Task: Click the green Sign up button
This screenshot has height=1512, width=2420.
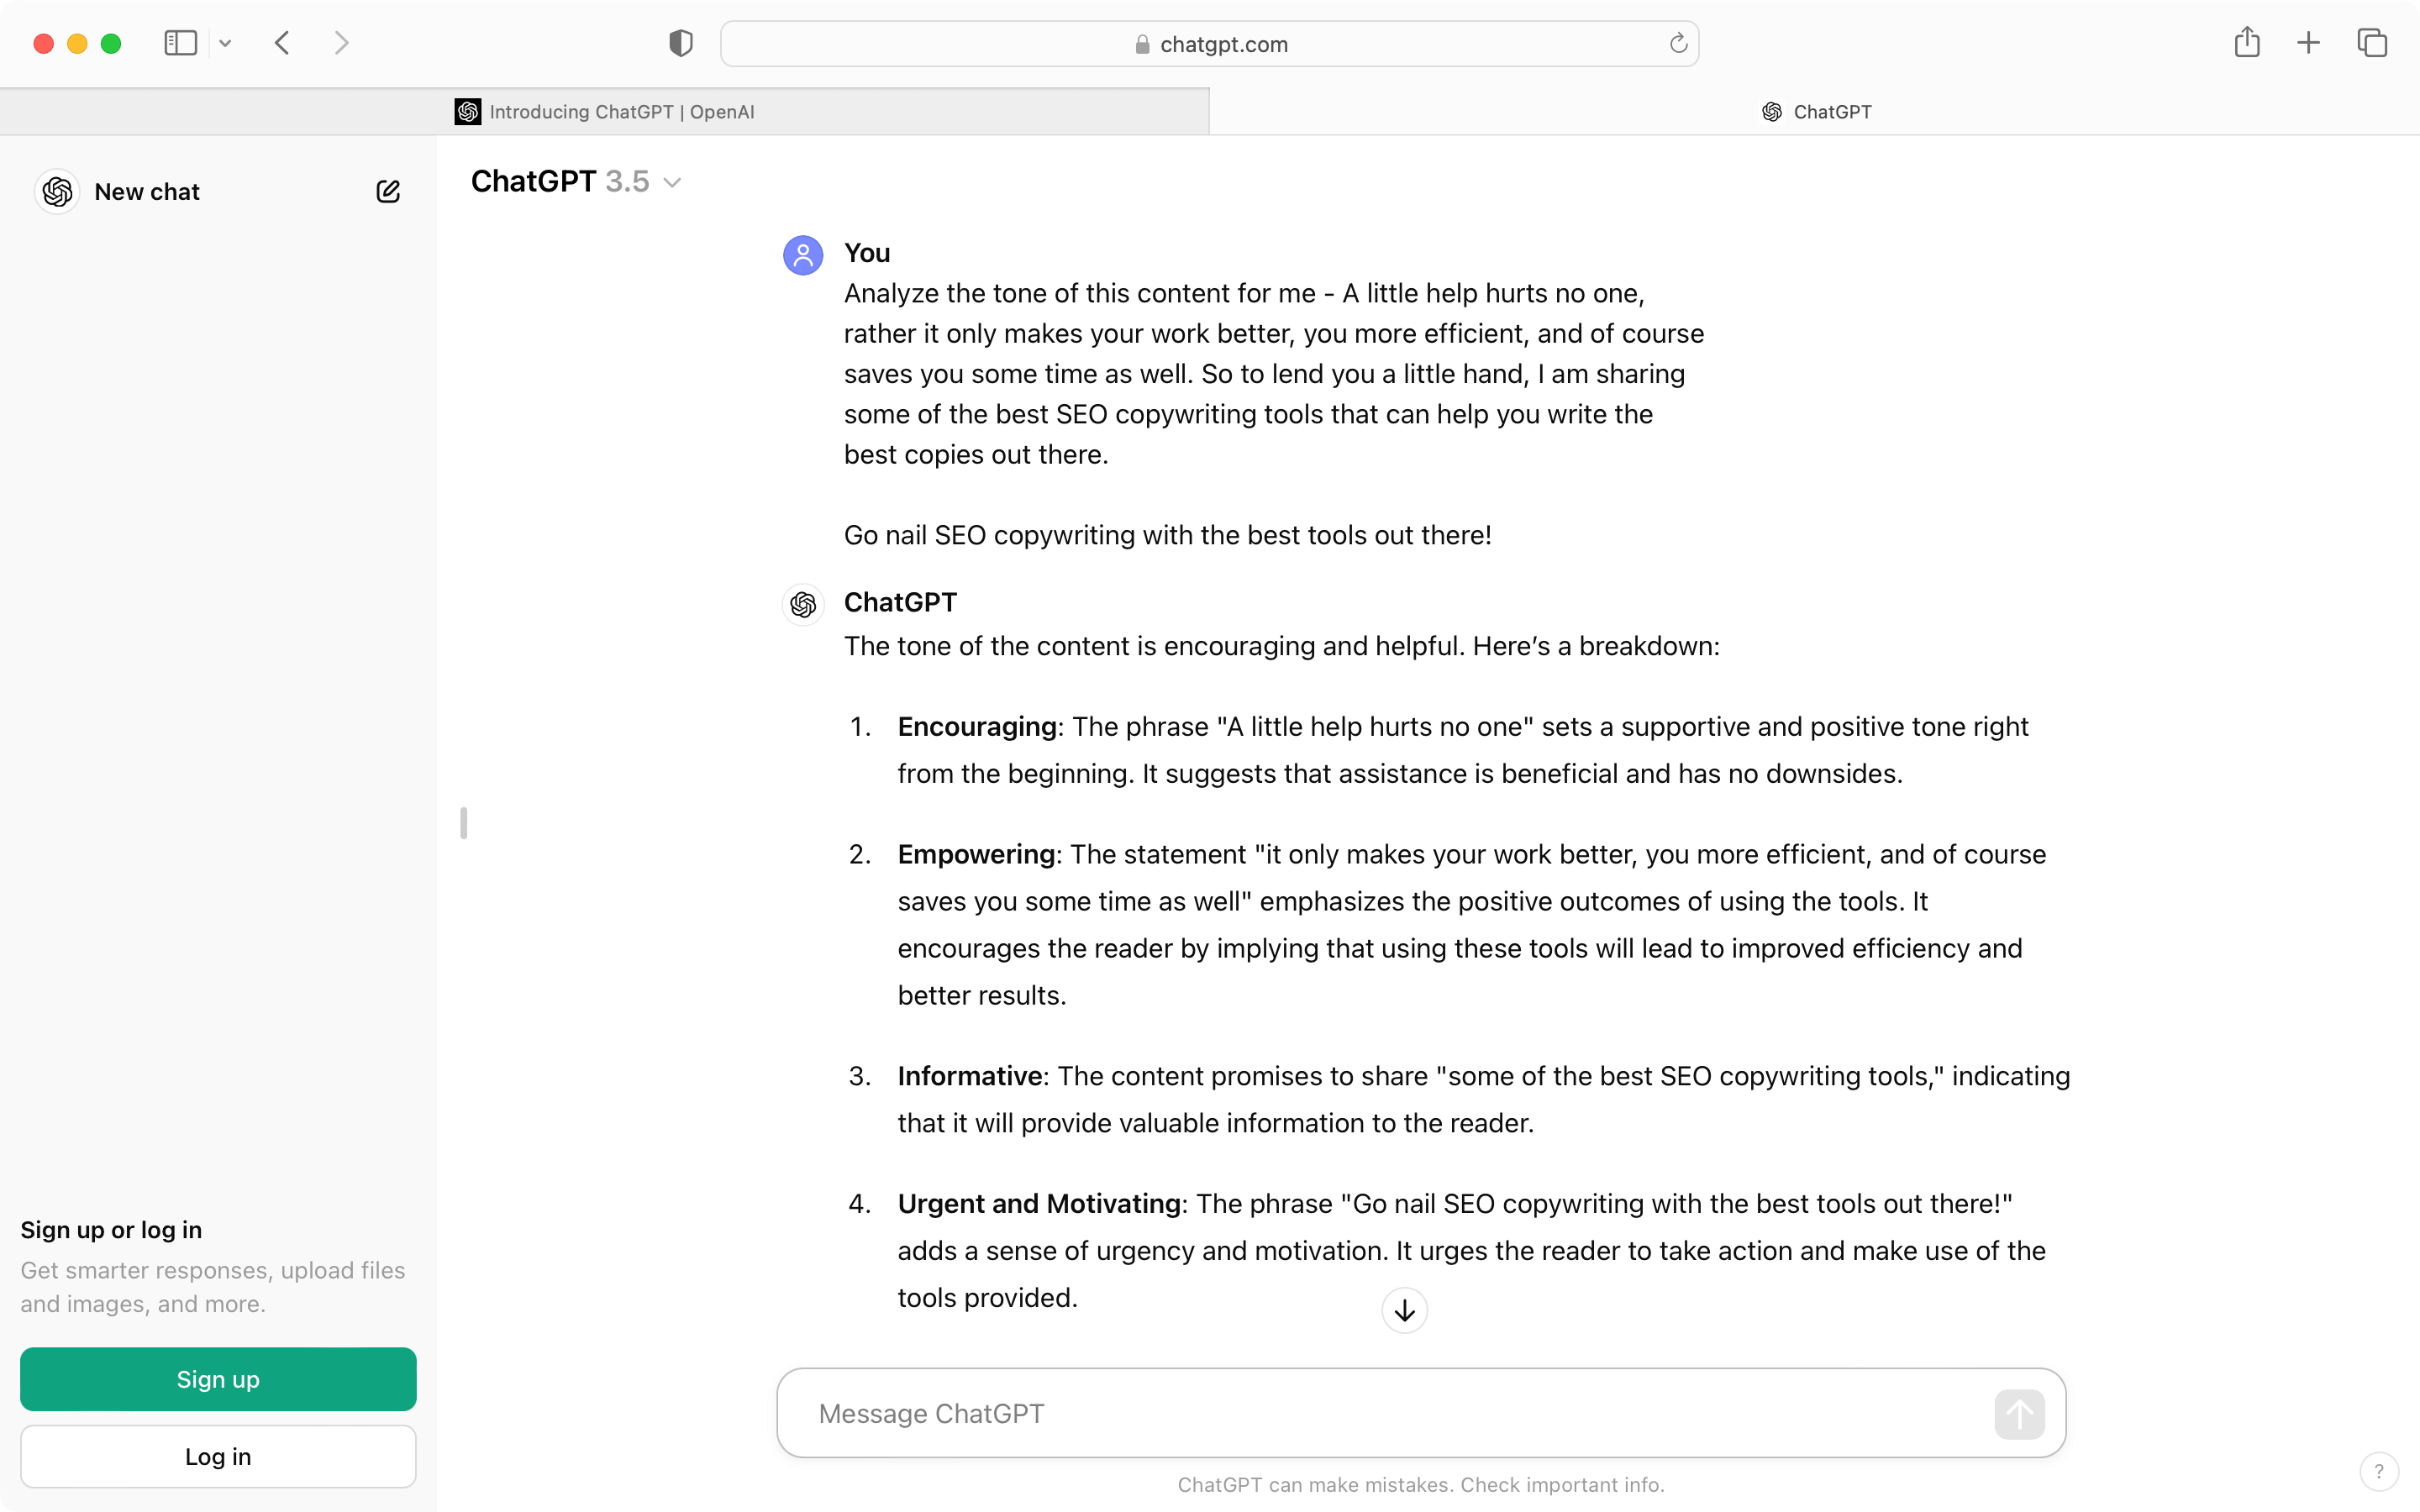Action: pyautogui.click(x=218, y=1379)
